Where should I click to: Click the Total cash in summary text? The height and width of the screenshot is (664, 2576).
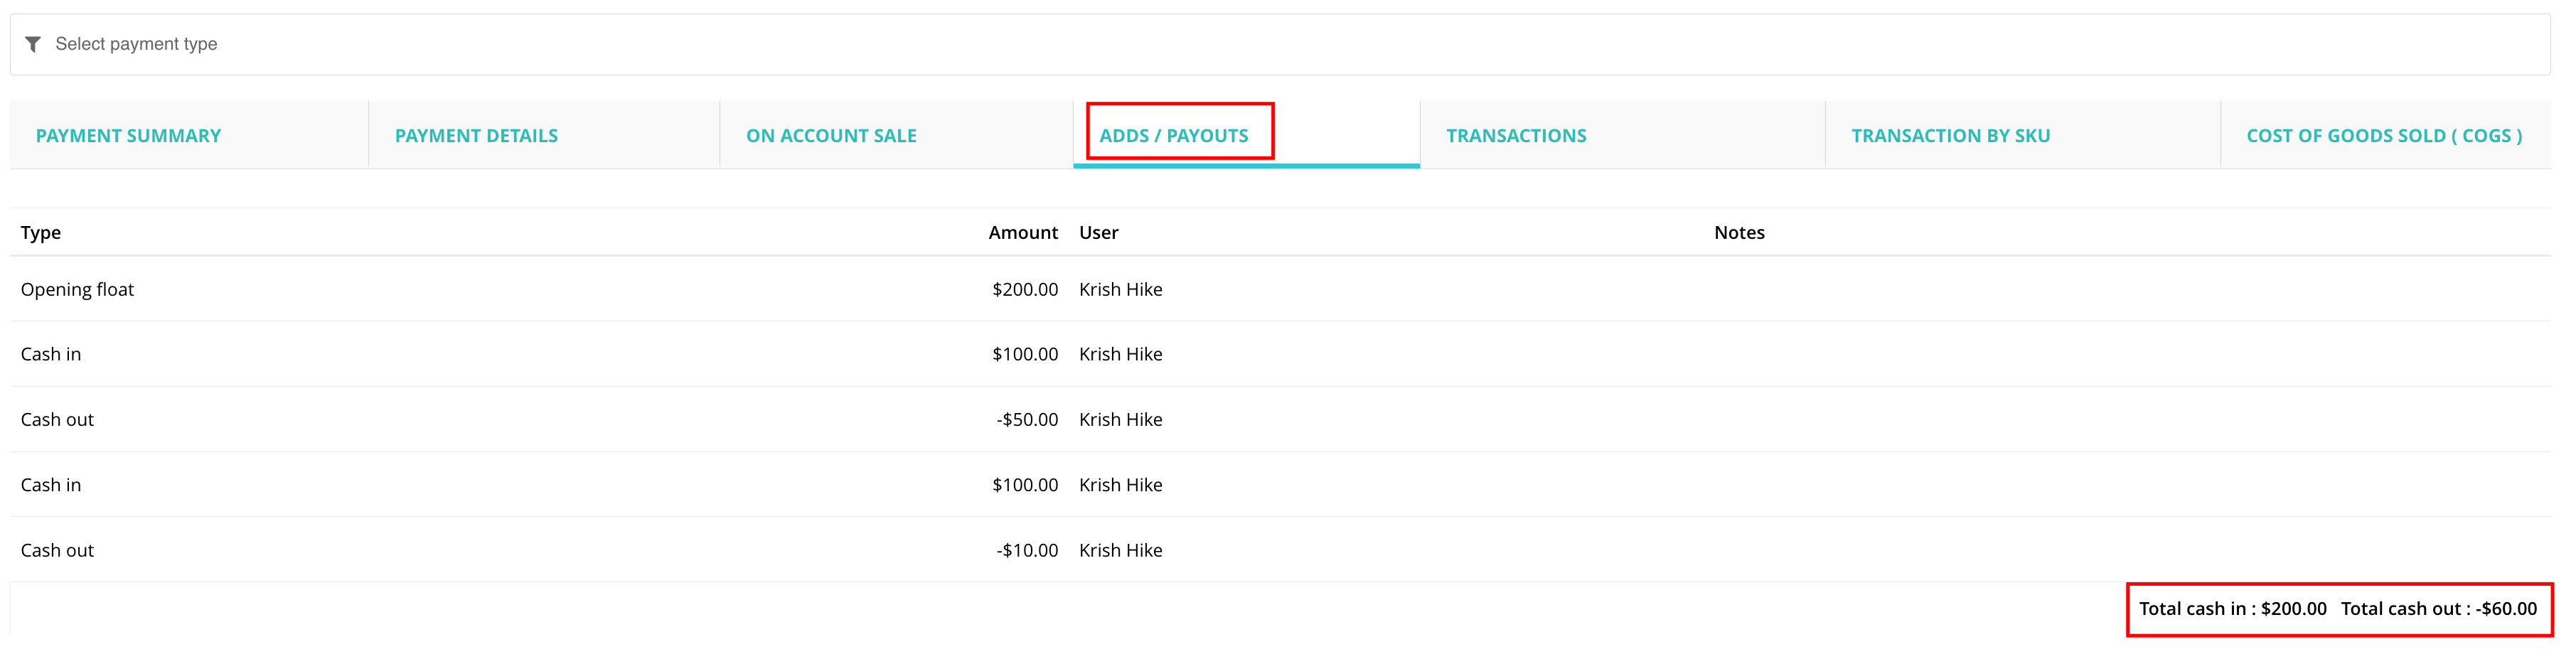pyautogui.click(x=2232, y=608)
